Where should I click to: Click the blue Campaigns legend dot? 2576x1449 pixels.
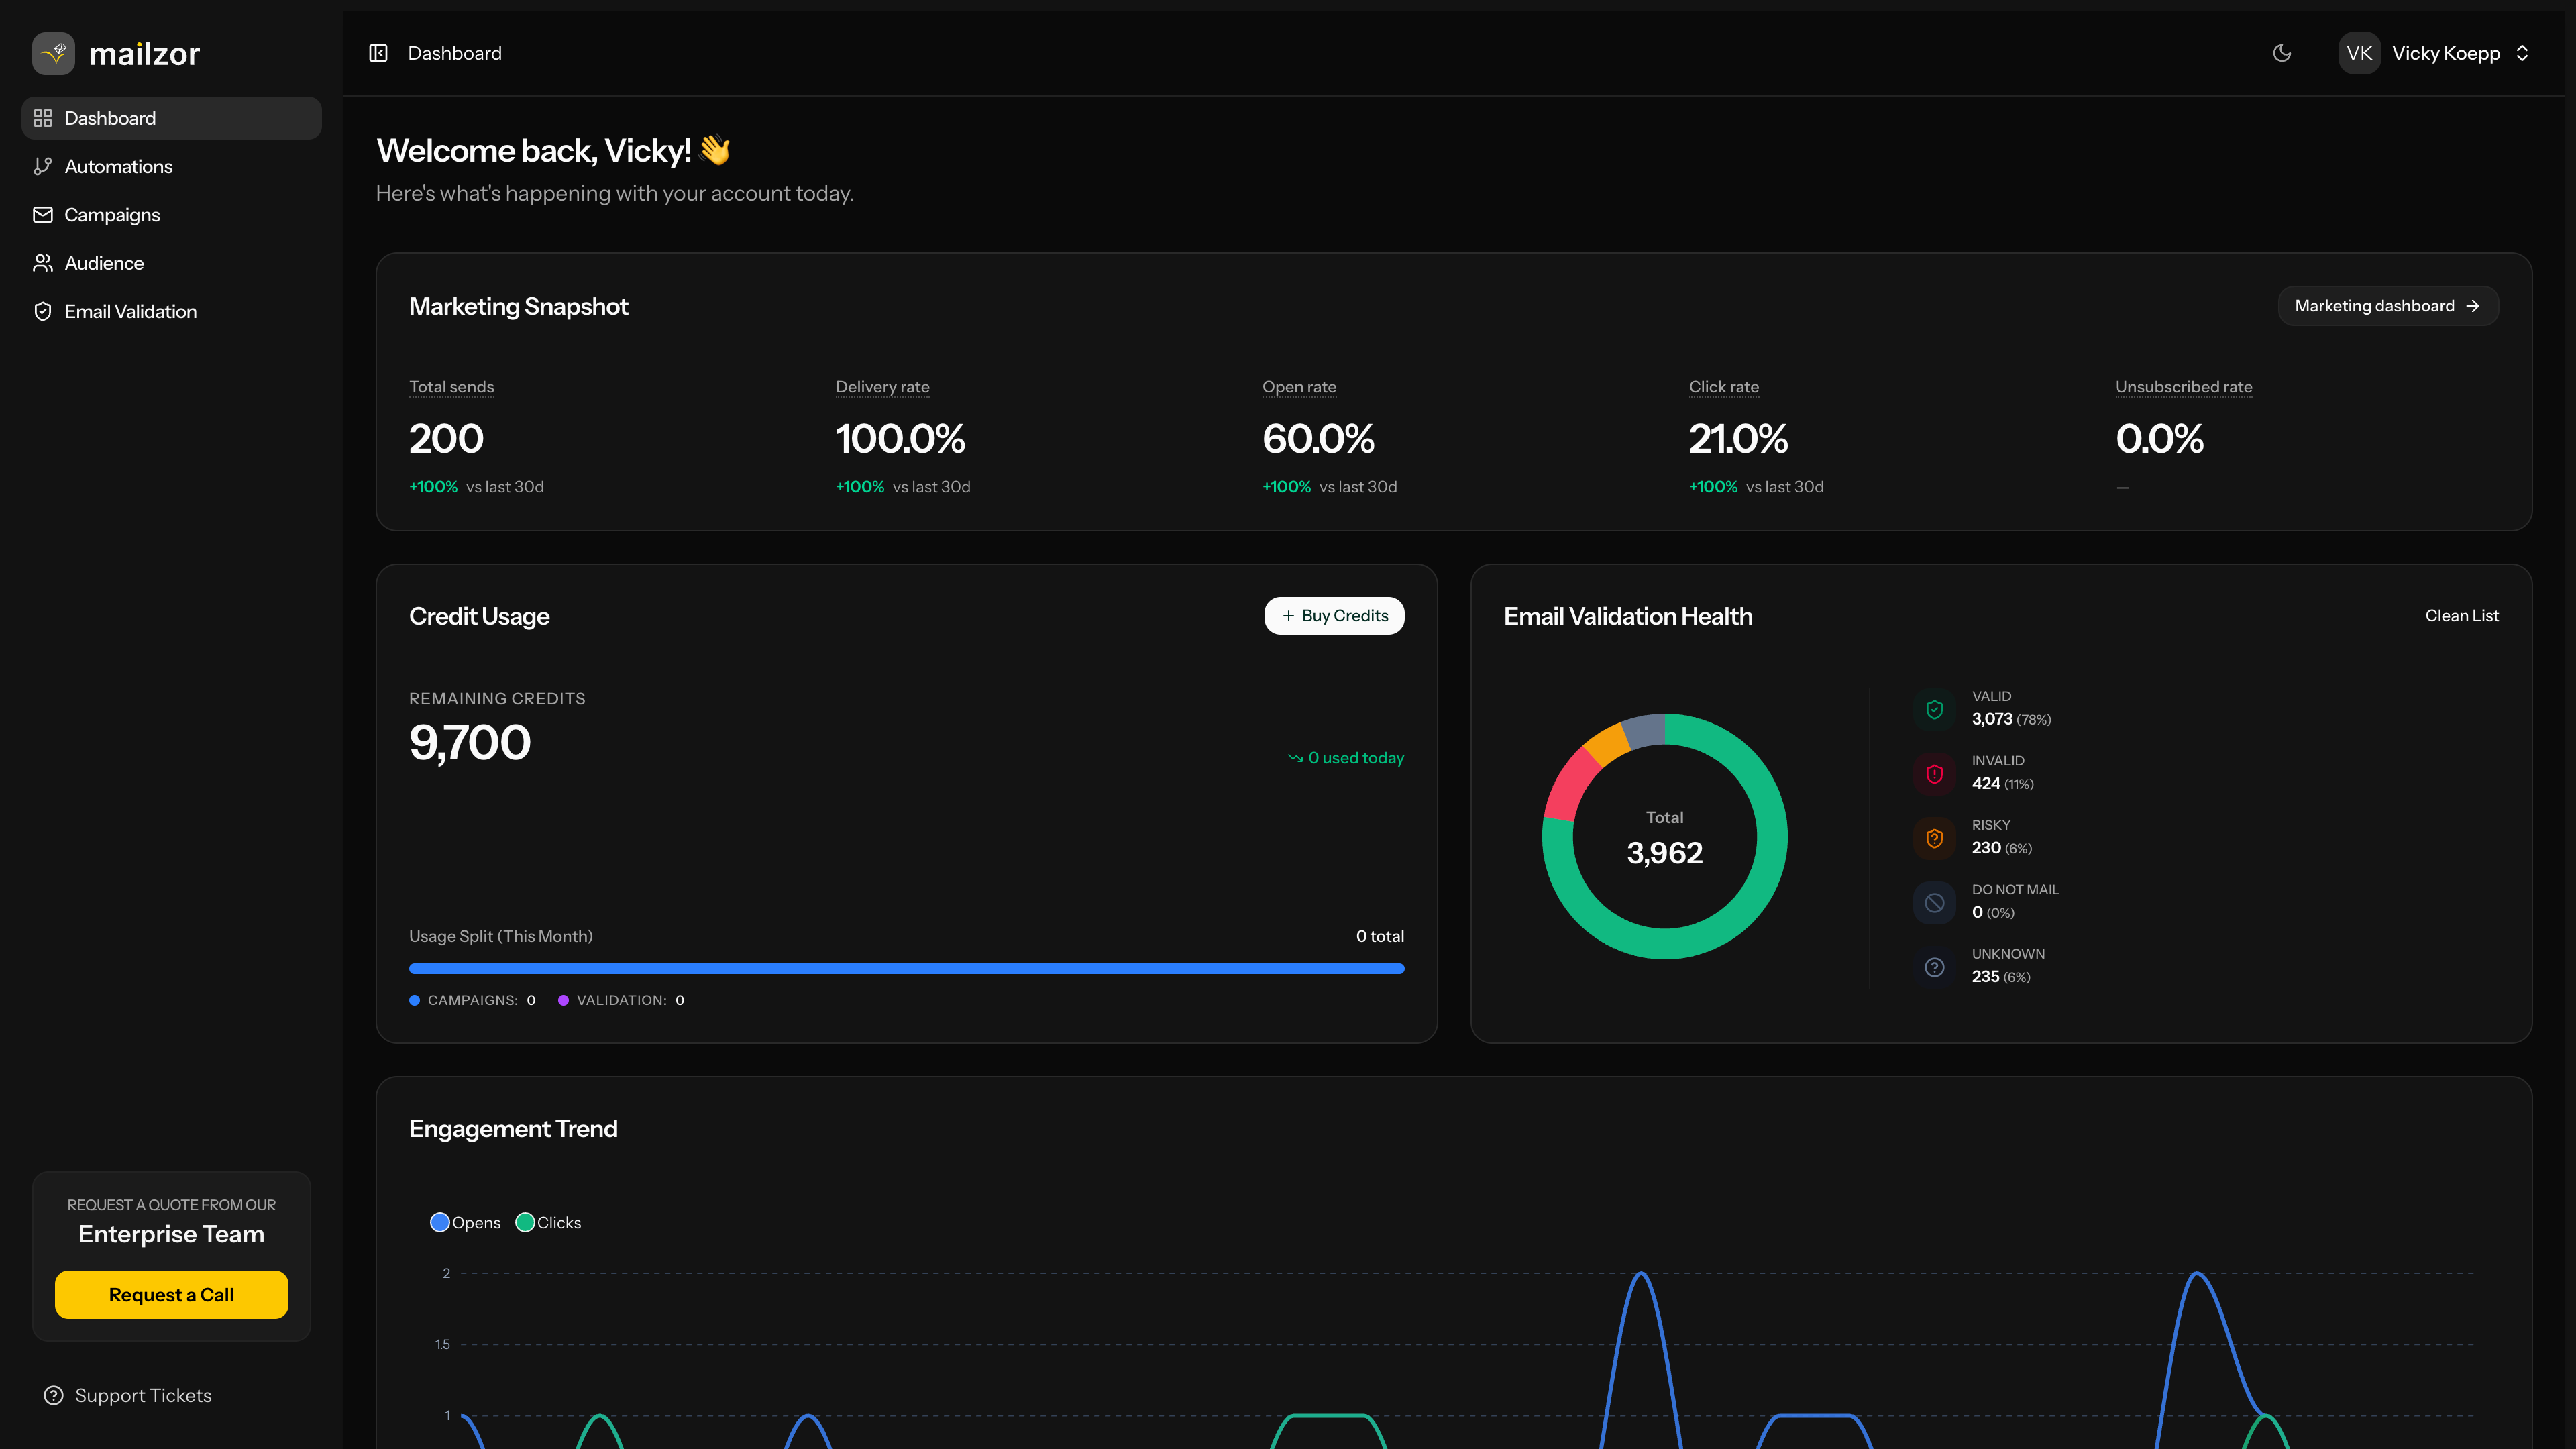tap(414, 1000)
